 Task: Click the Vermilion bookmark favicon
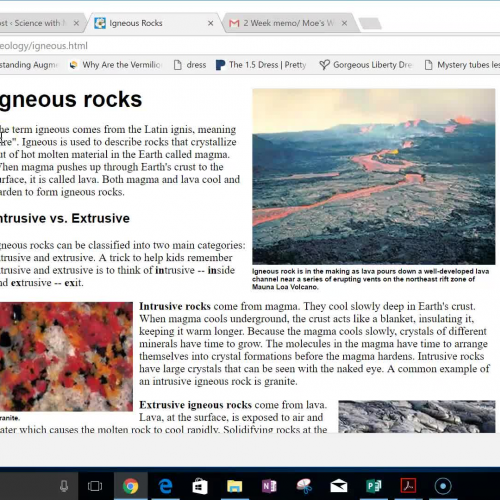[x=73, y=65]
